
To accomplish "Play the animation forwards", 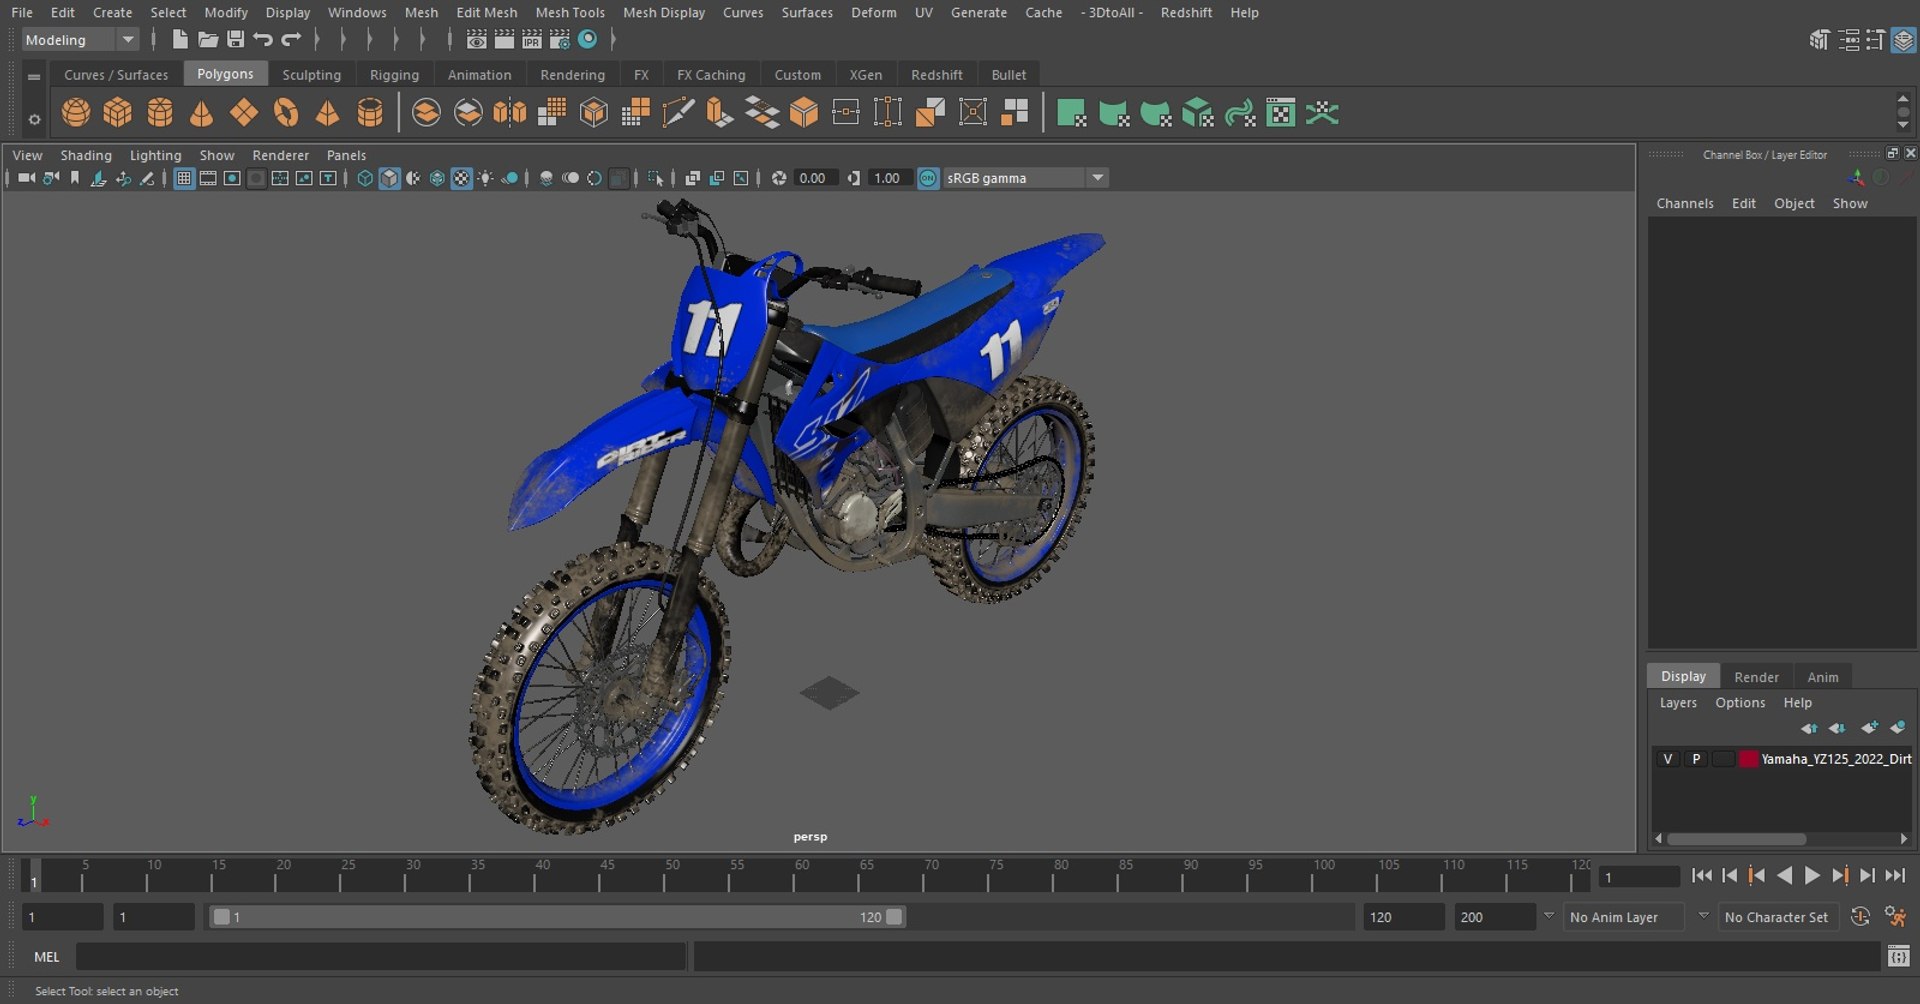I will 1812,876.
